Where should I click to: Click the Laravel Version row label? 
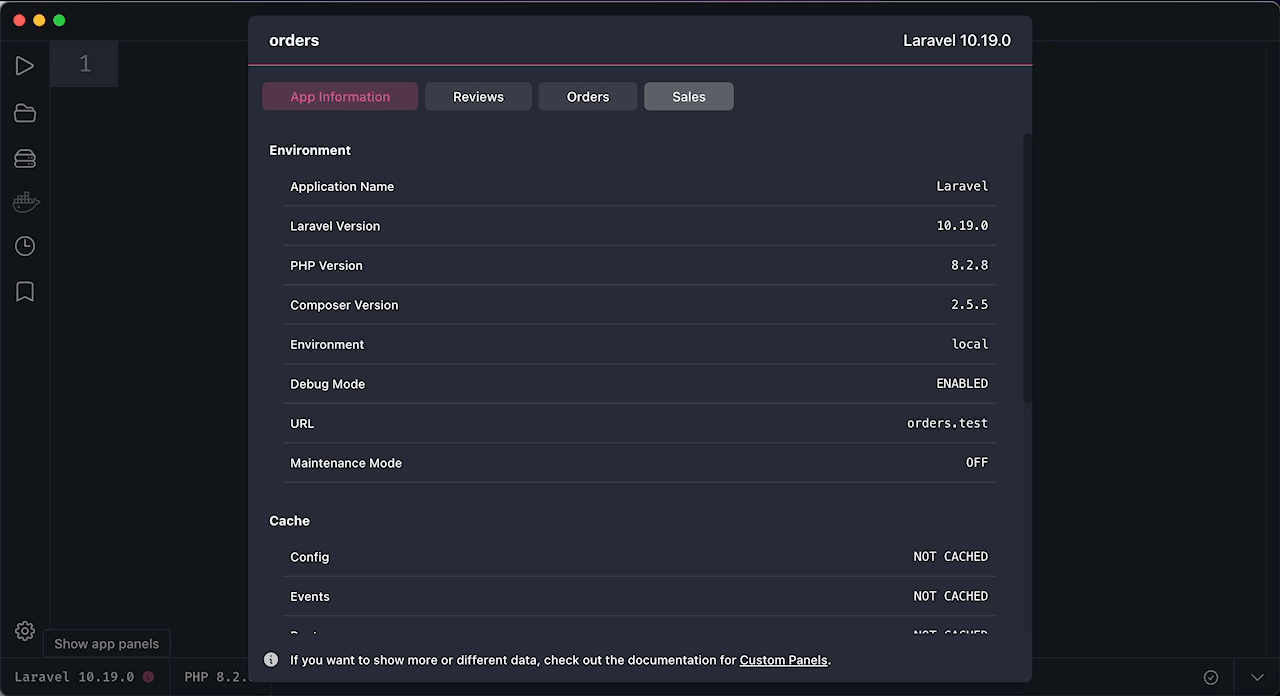(335, 226)
